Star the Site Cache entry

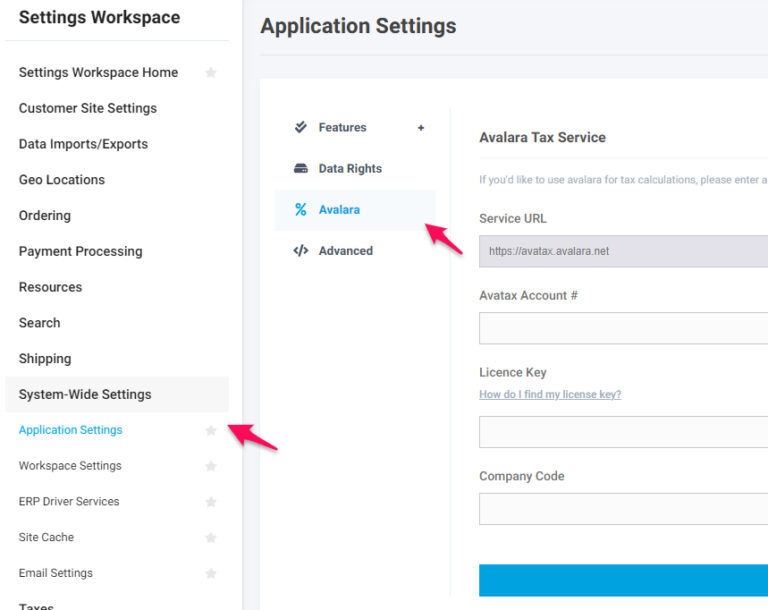click(211, 537)
